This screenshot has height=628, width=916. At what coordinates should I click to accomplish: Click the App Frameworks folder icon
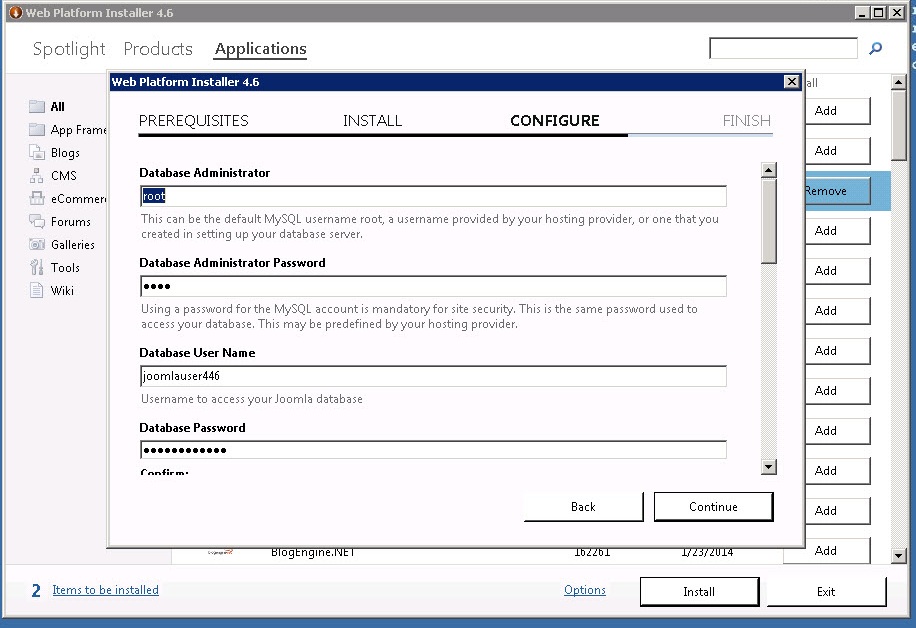pos(37,129)
